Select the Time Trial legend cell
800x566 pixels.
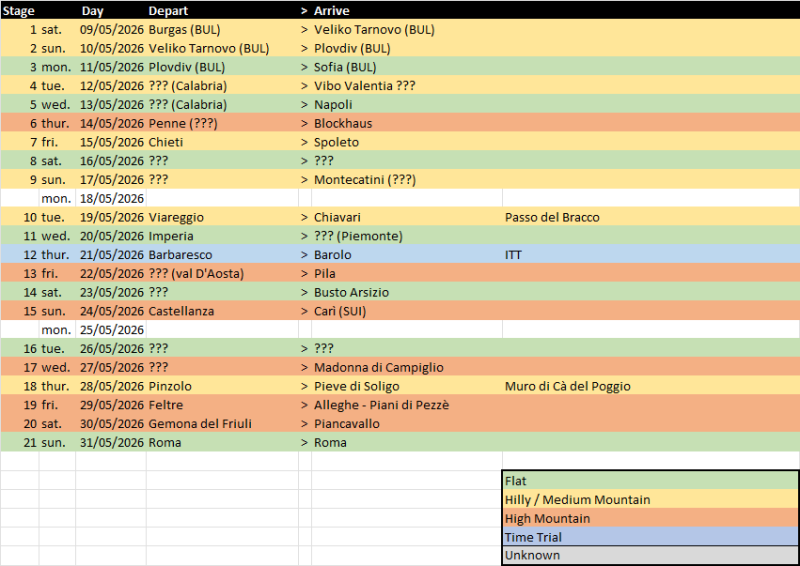point(649,537)
